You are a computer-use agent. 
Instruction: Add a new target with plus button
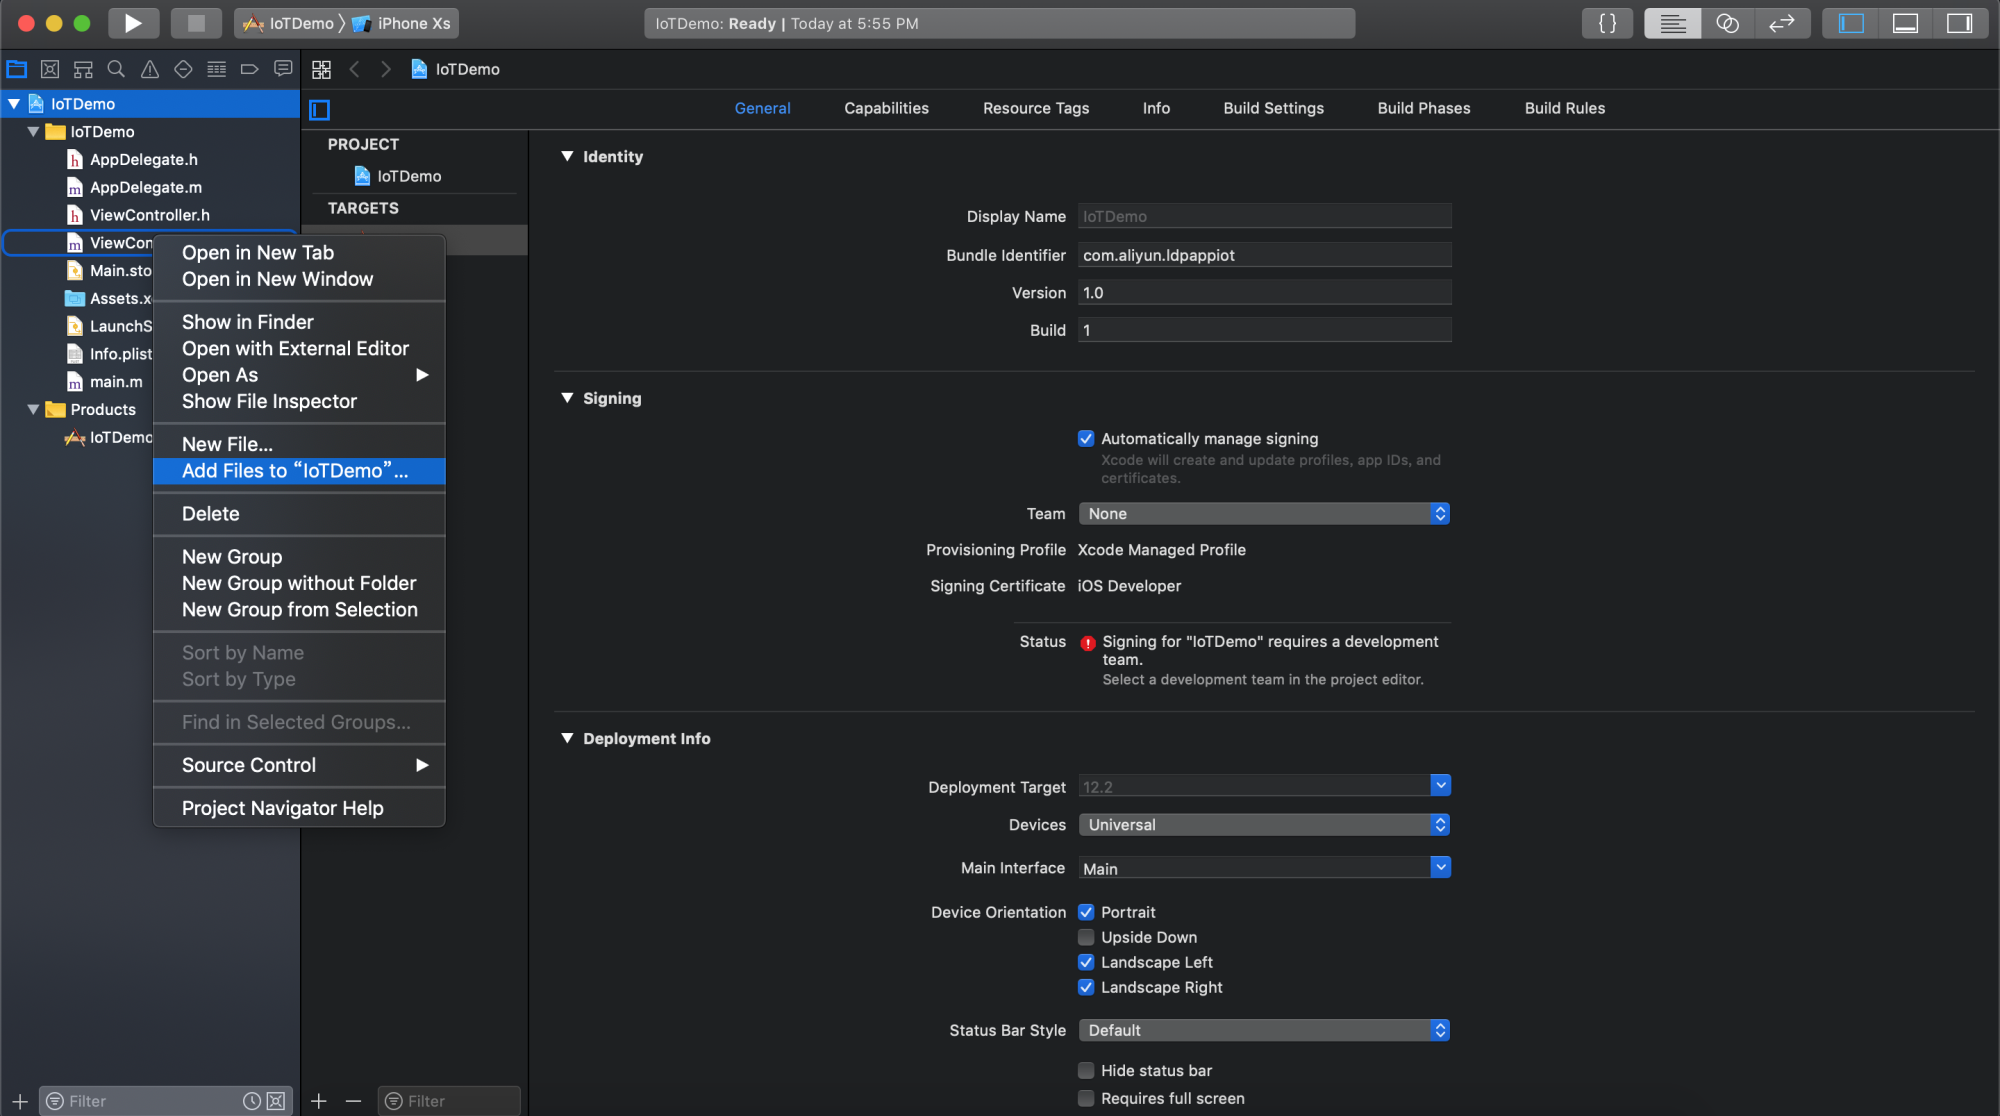click(319, 1101)
